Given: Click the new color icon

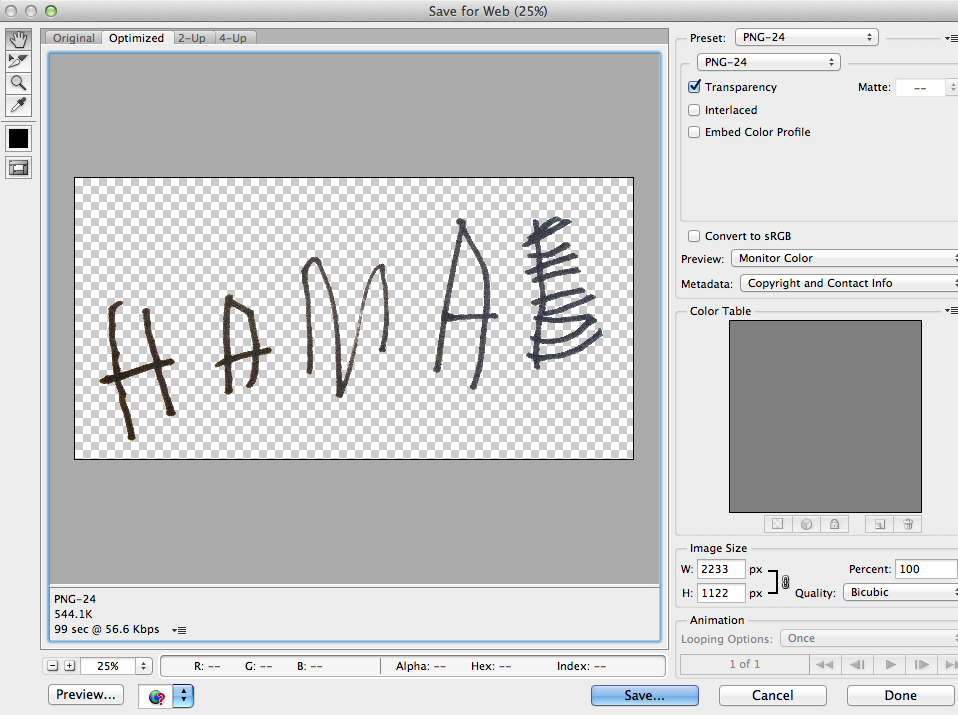Looking at the screenshot, I should click(880, 524).
